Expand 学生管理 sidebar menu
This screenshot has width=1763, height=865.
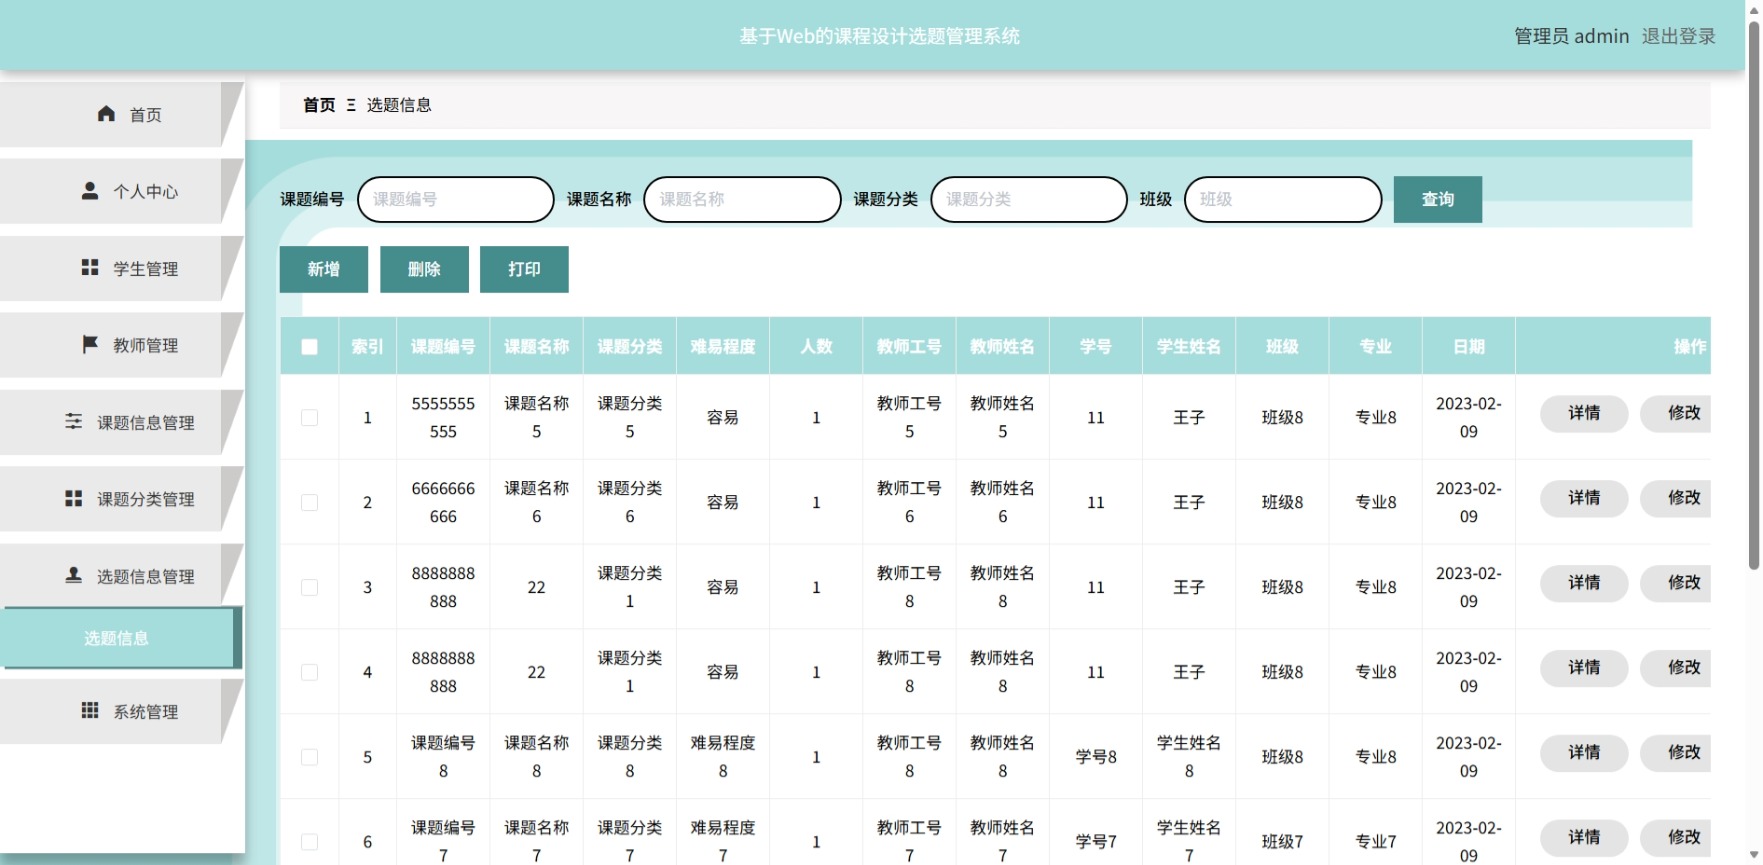tap(121, 268)
